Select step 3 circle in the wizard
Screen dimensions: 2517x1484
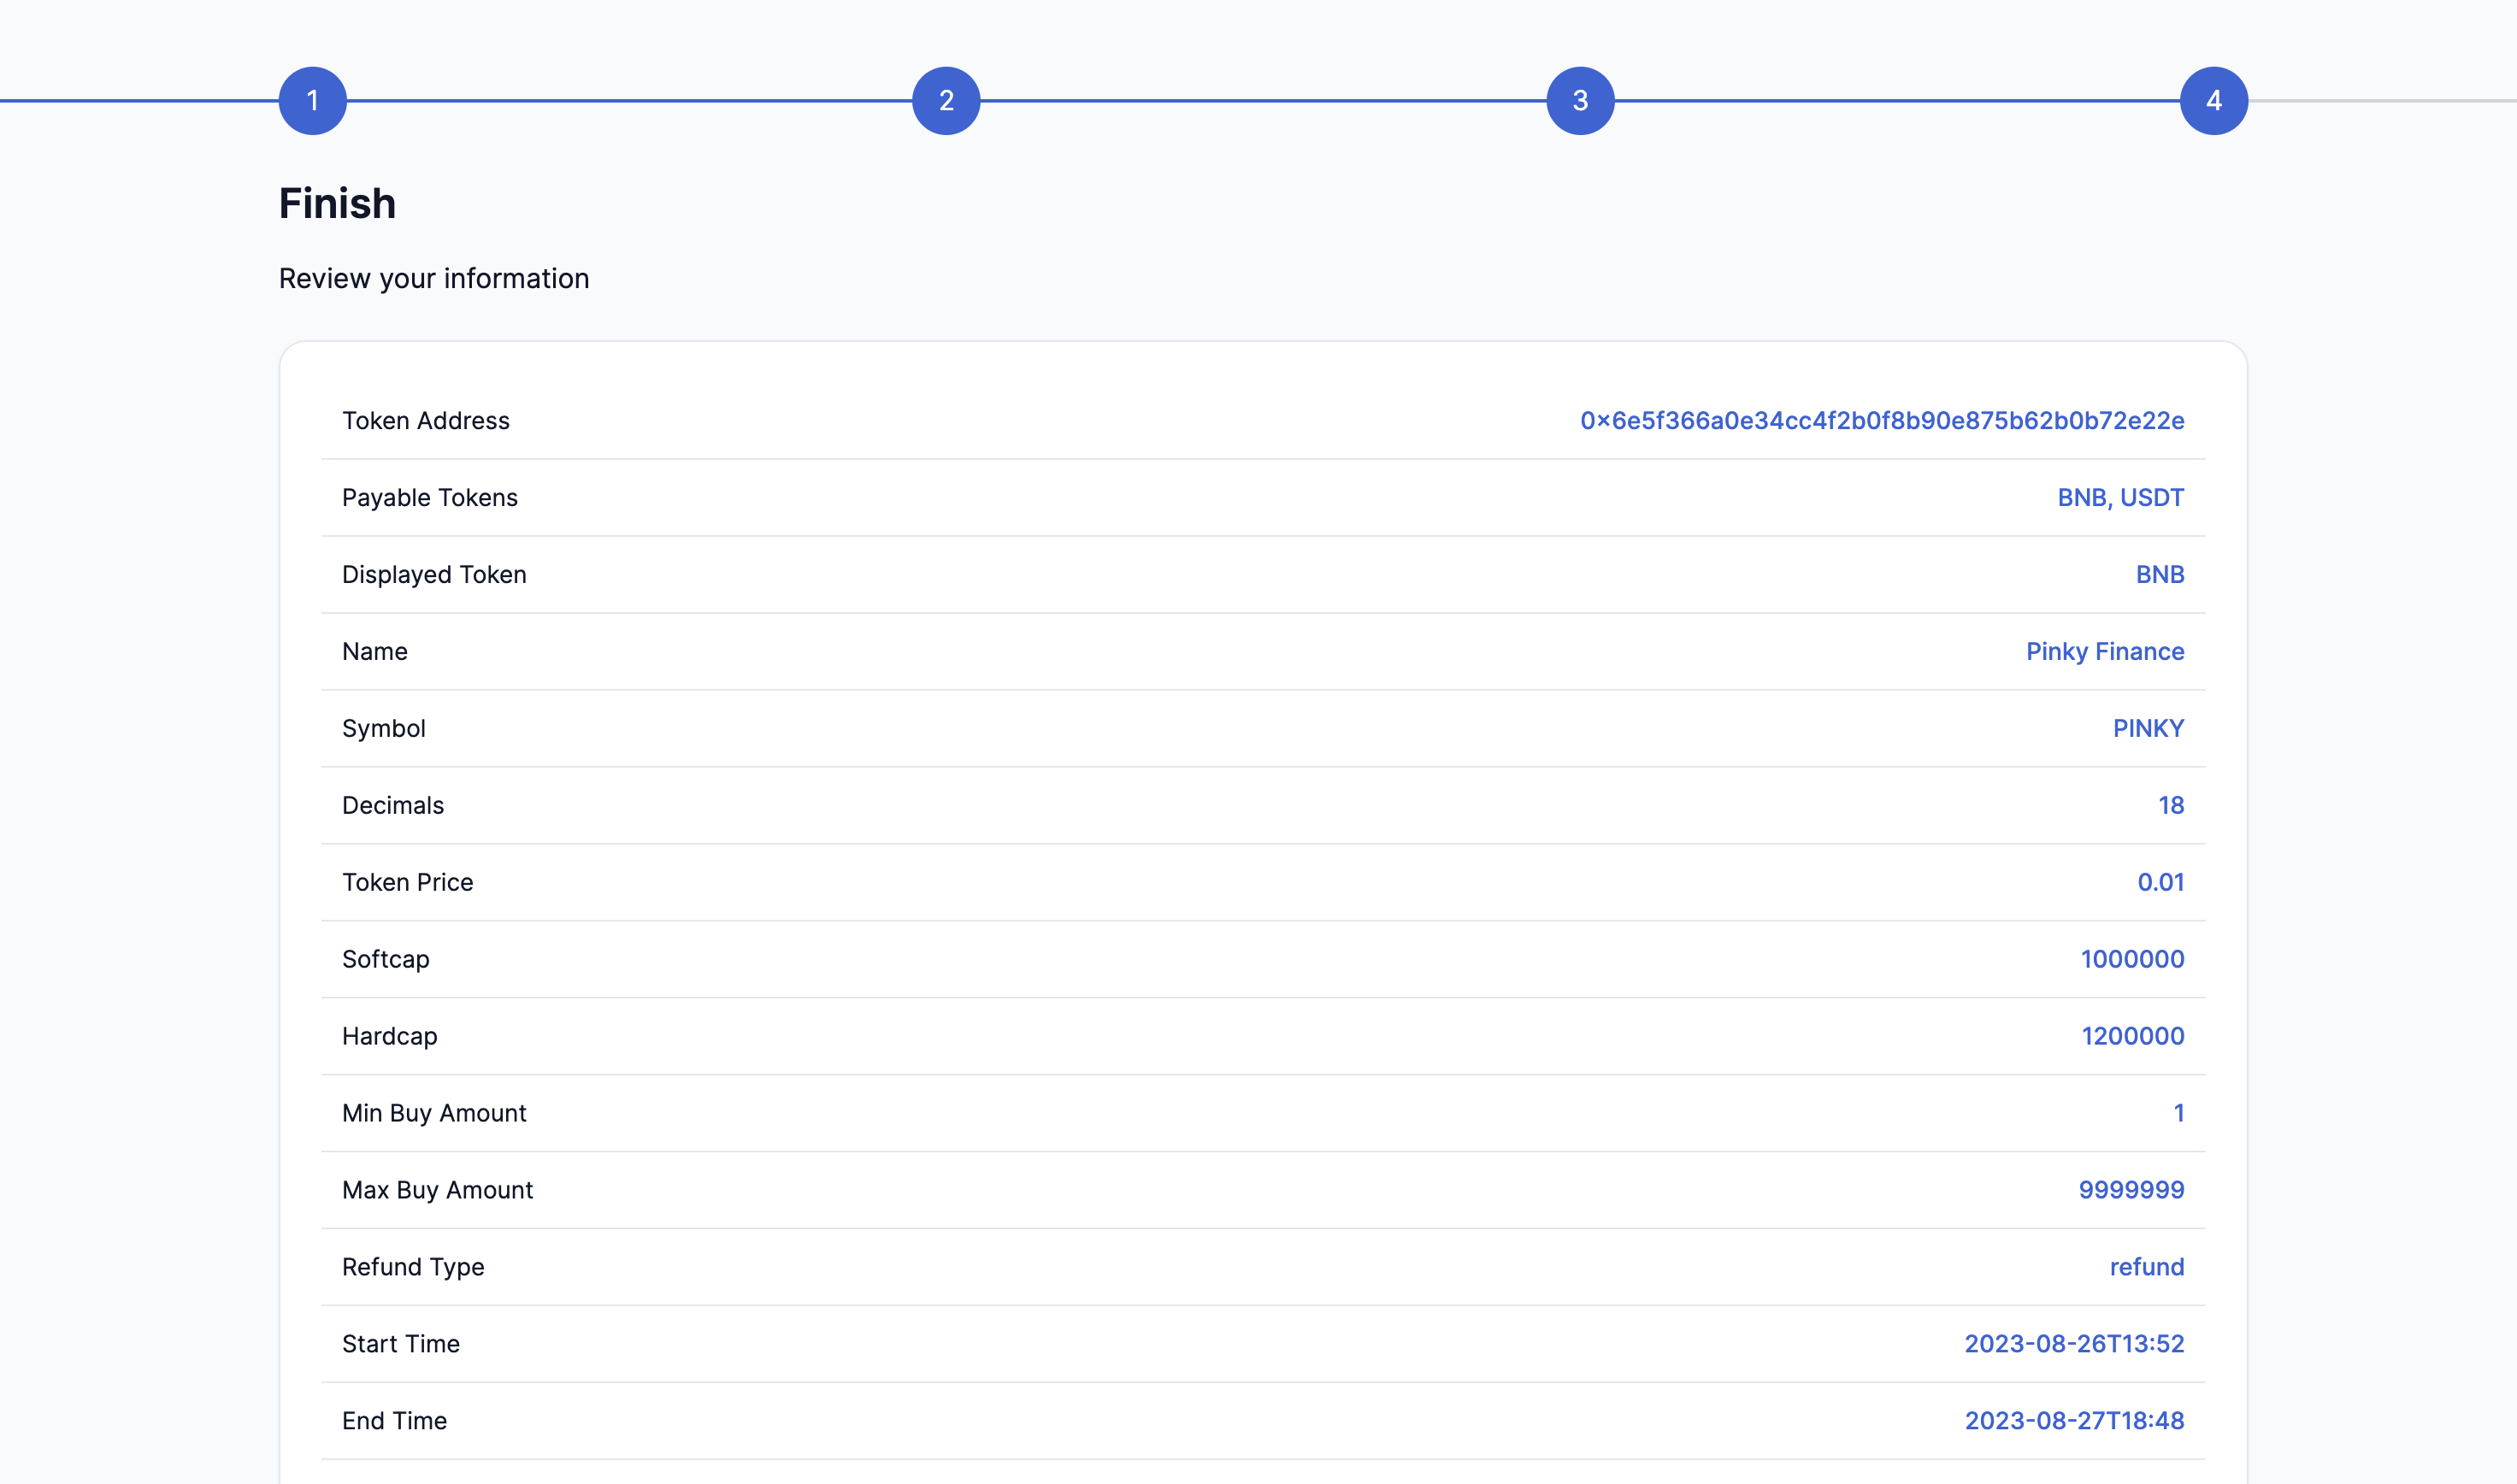coord(1580,101)
